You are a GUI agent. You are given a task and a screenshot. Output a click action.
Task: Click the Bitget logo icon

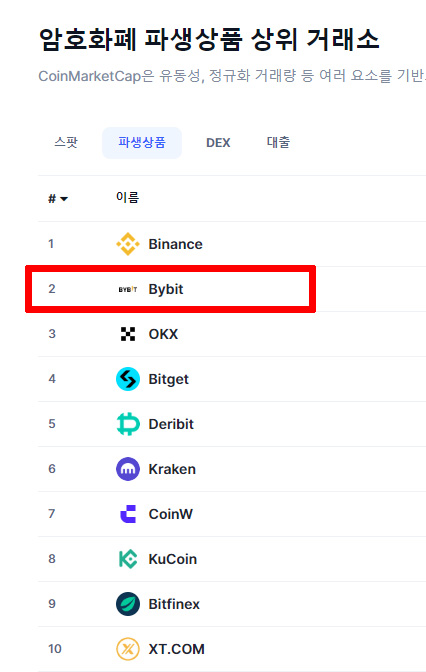[128, 379]
